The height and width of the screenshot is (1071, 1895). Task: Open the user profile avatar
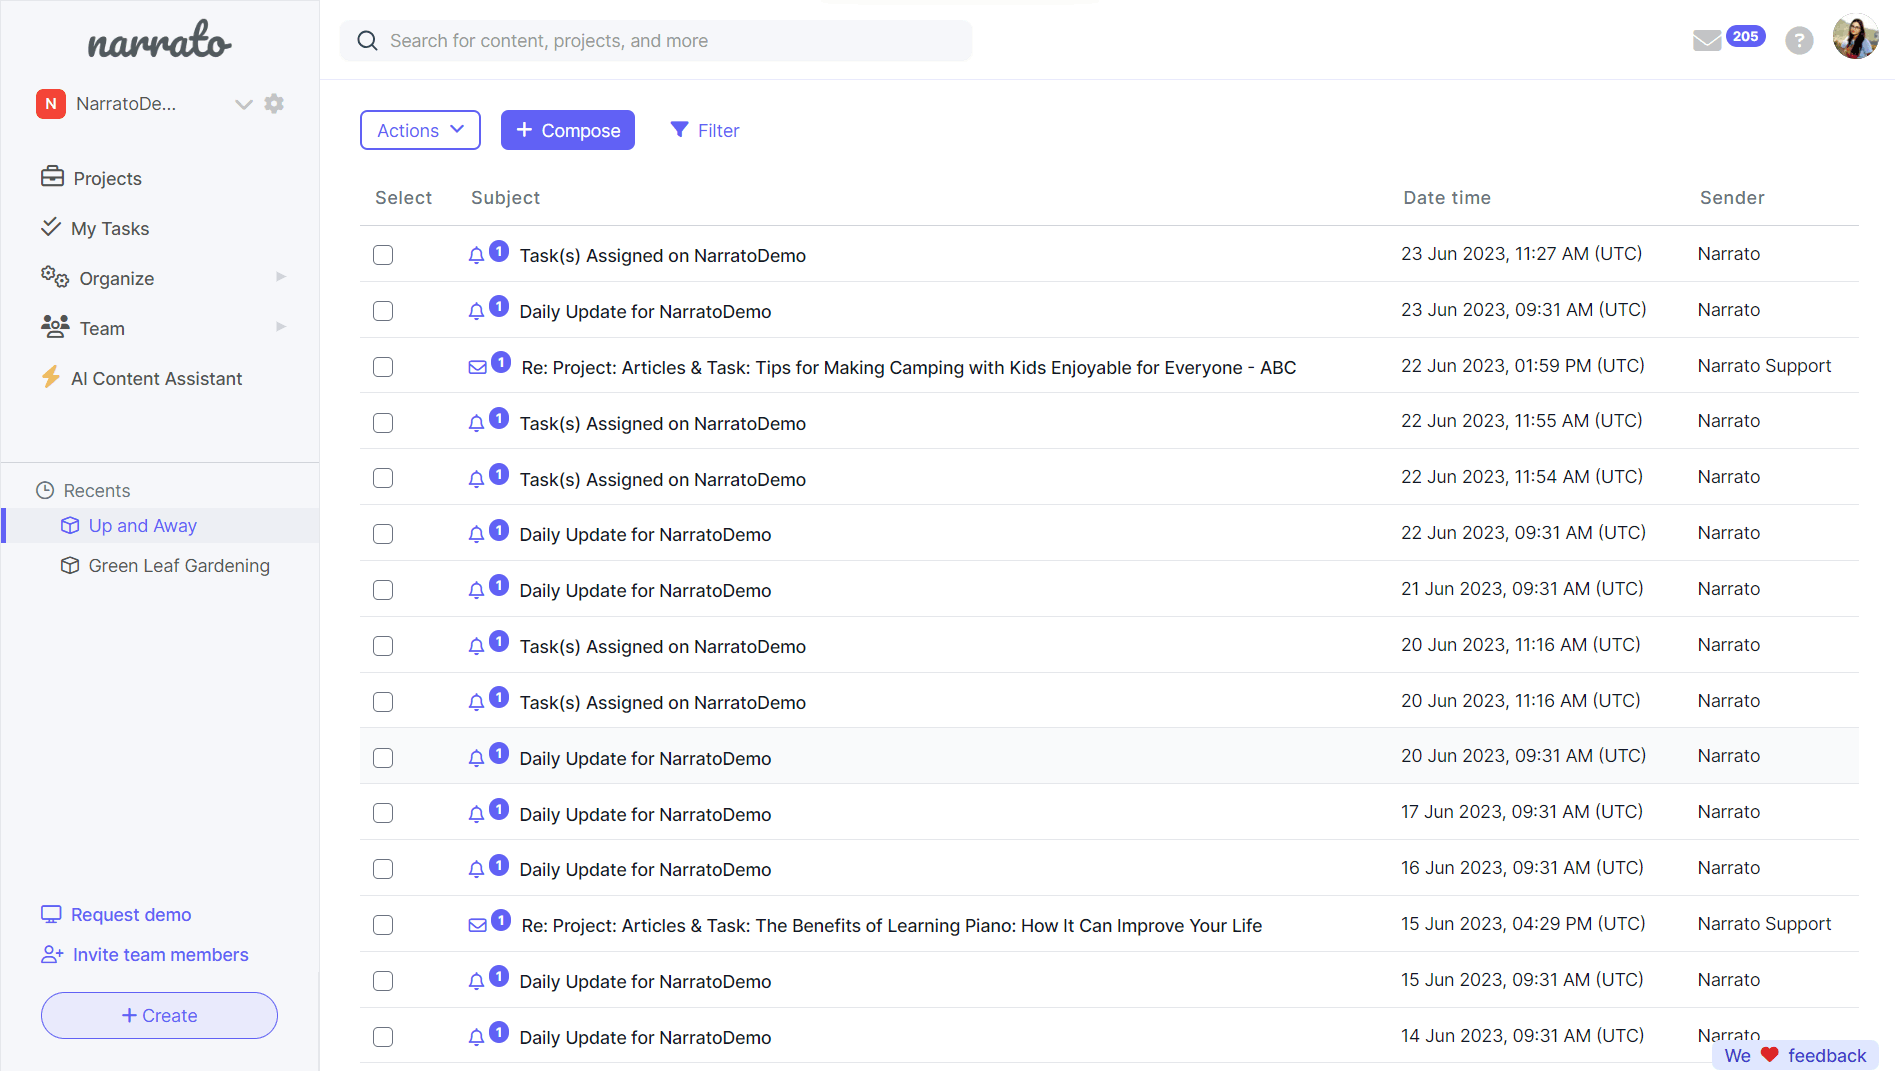(x=1855, y=37)
